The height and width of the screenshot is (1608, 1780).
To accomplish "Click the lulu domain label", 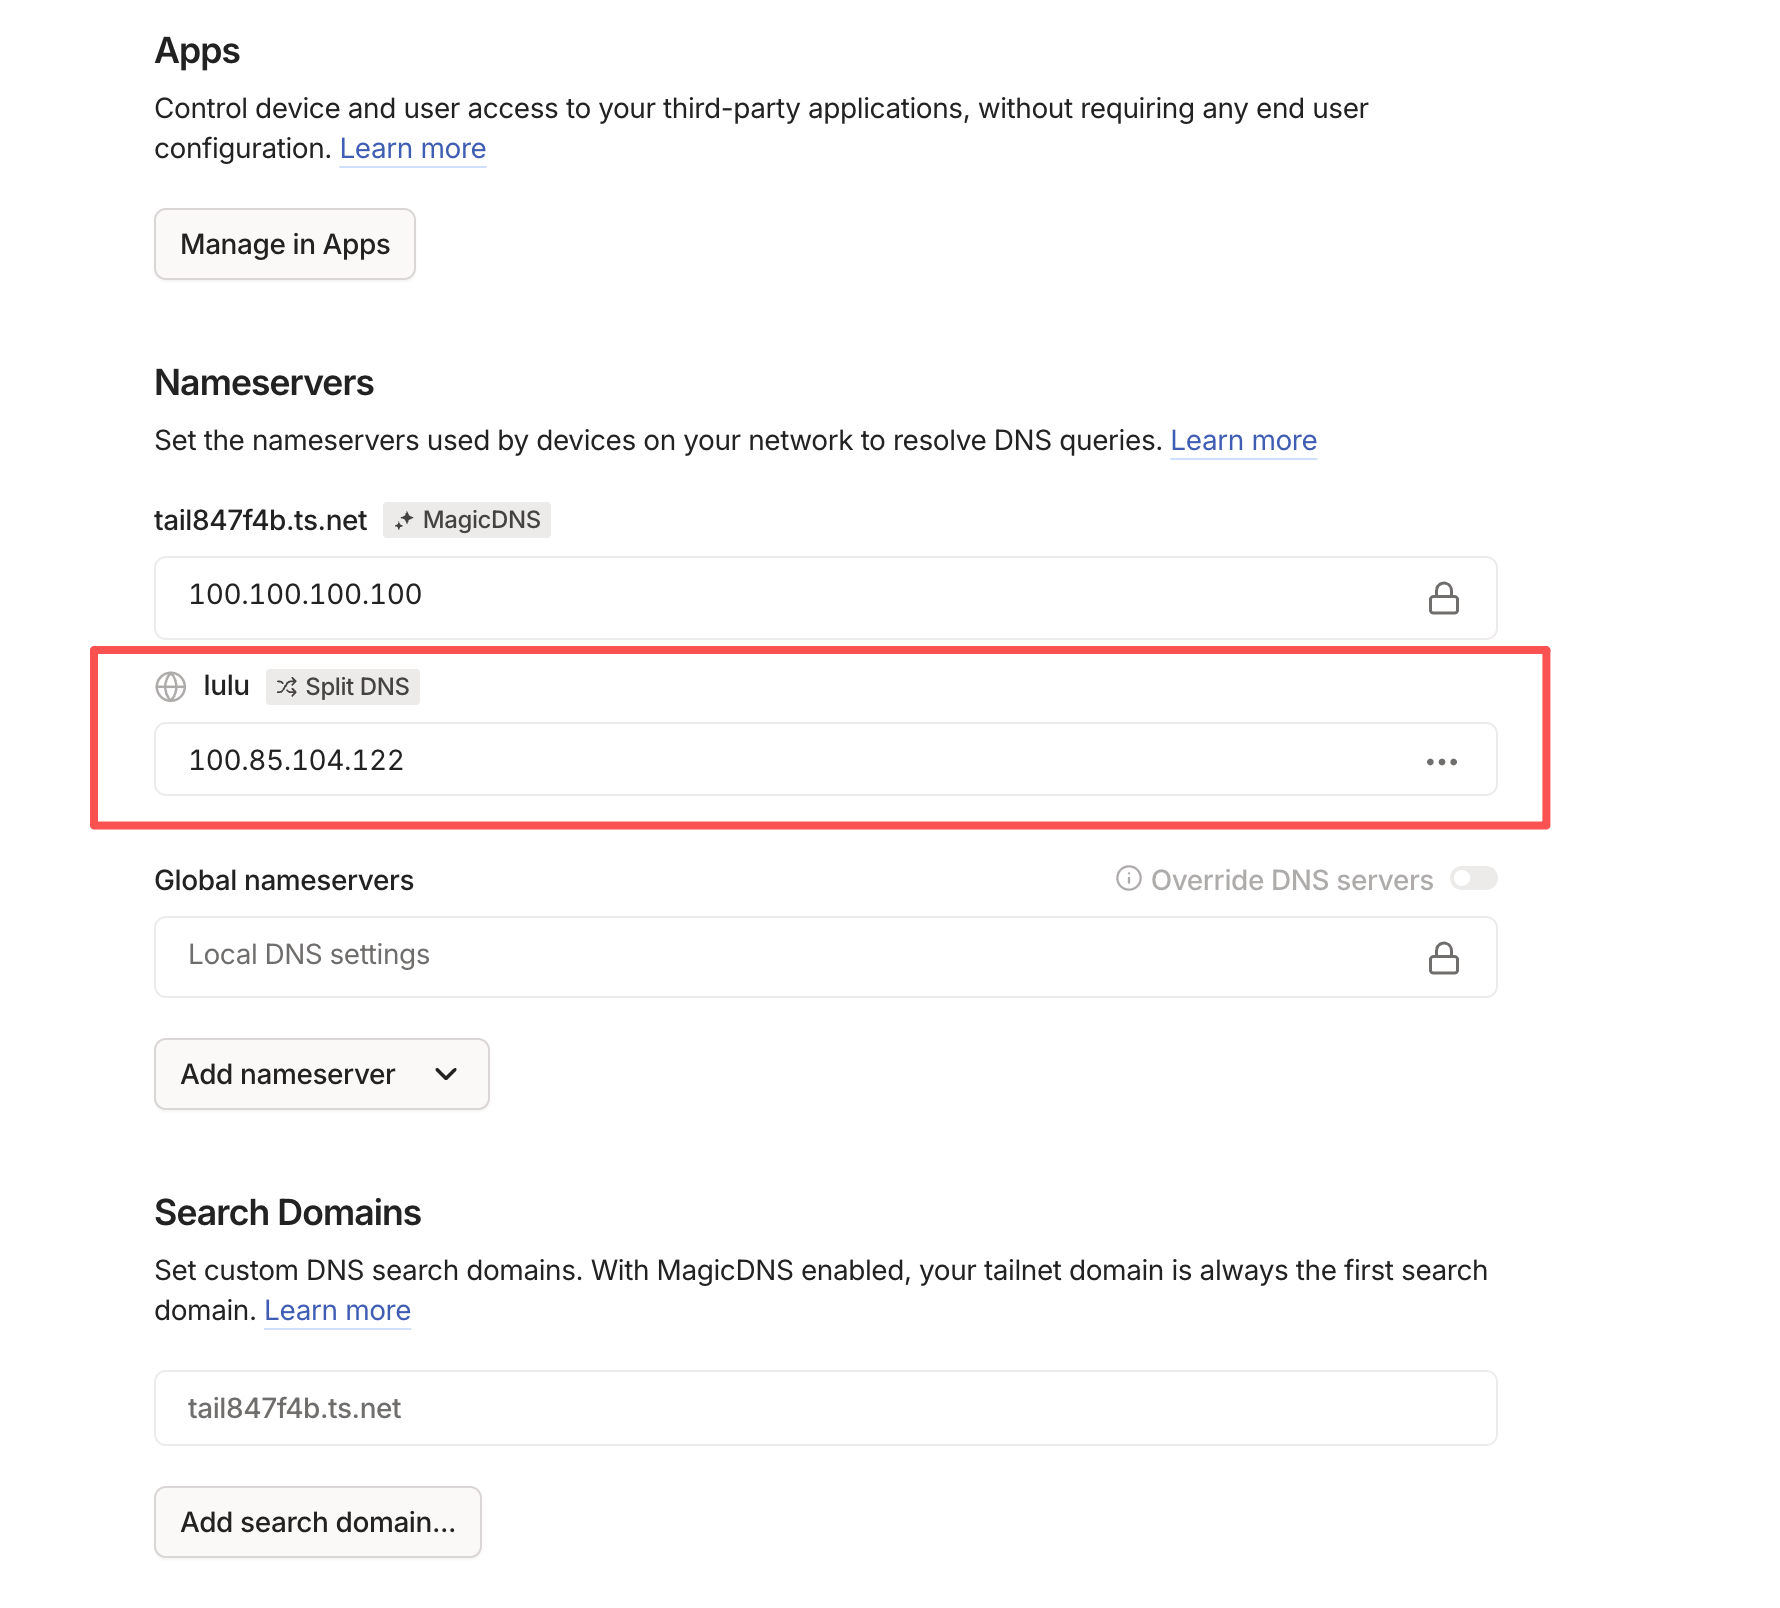I will pos(226,686).
